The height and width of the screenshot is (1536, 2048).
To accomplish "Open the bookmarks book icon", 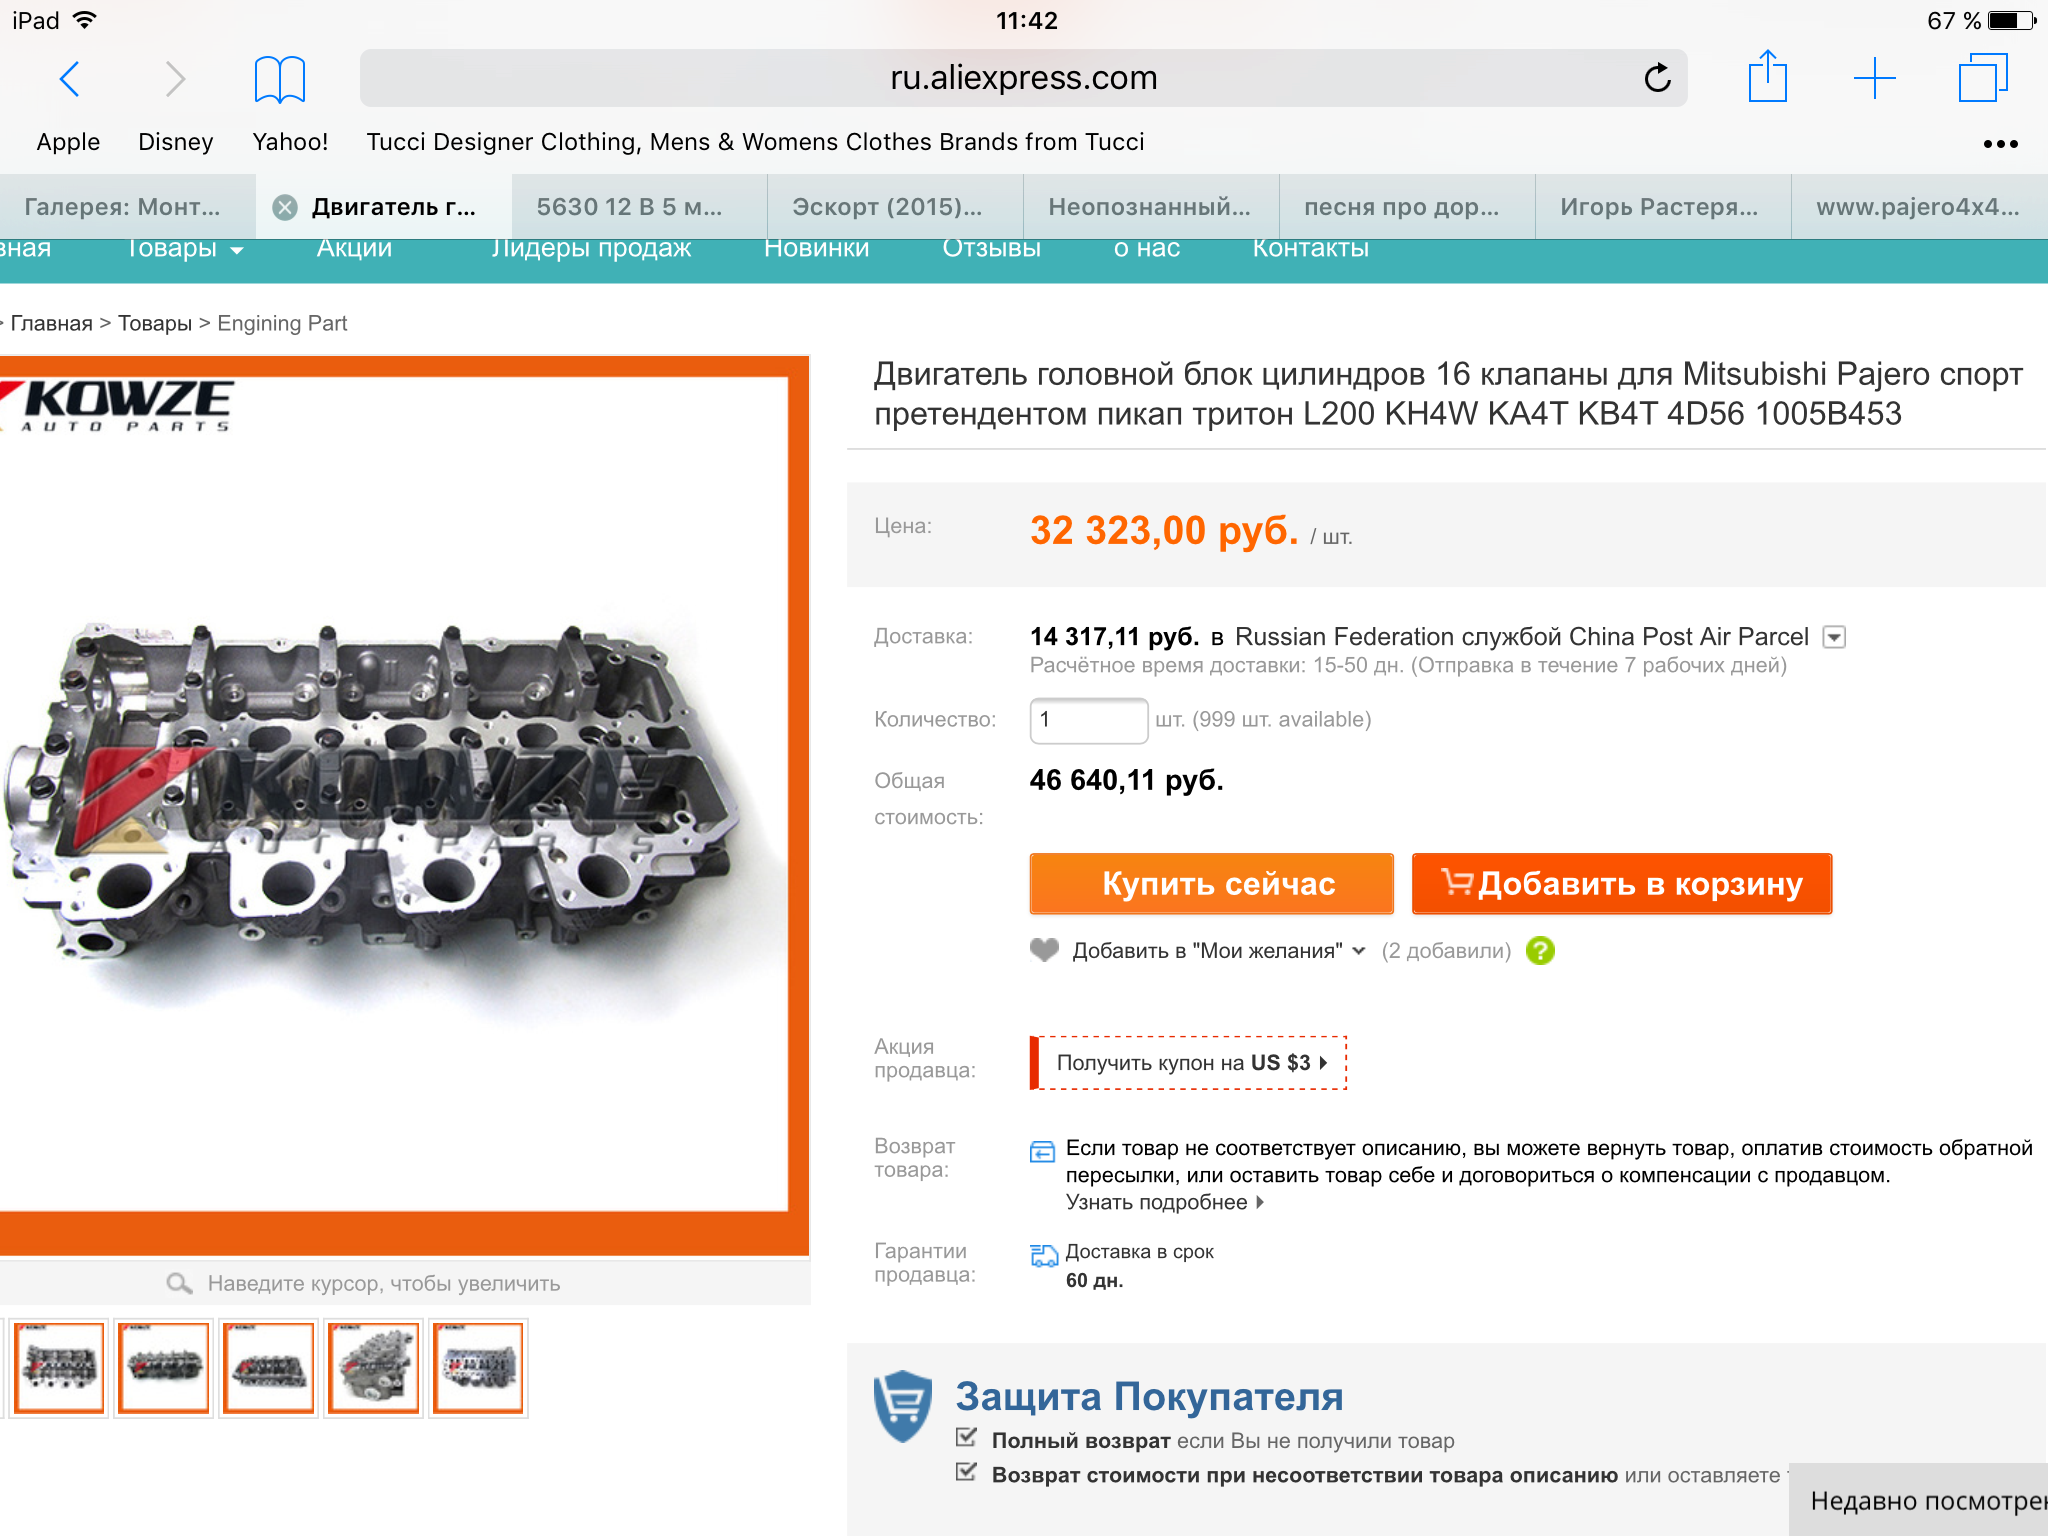I will click(279, 79).
